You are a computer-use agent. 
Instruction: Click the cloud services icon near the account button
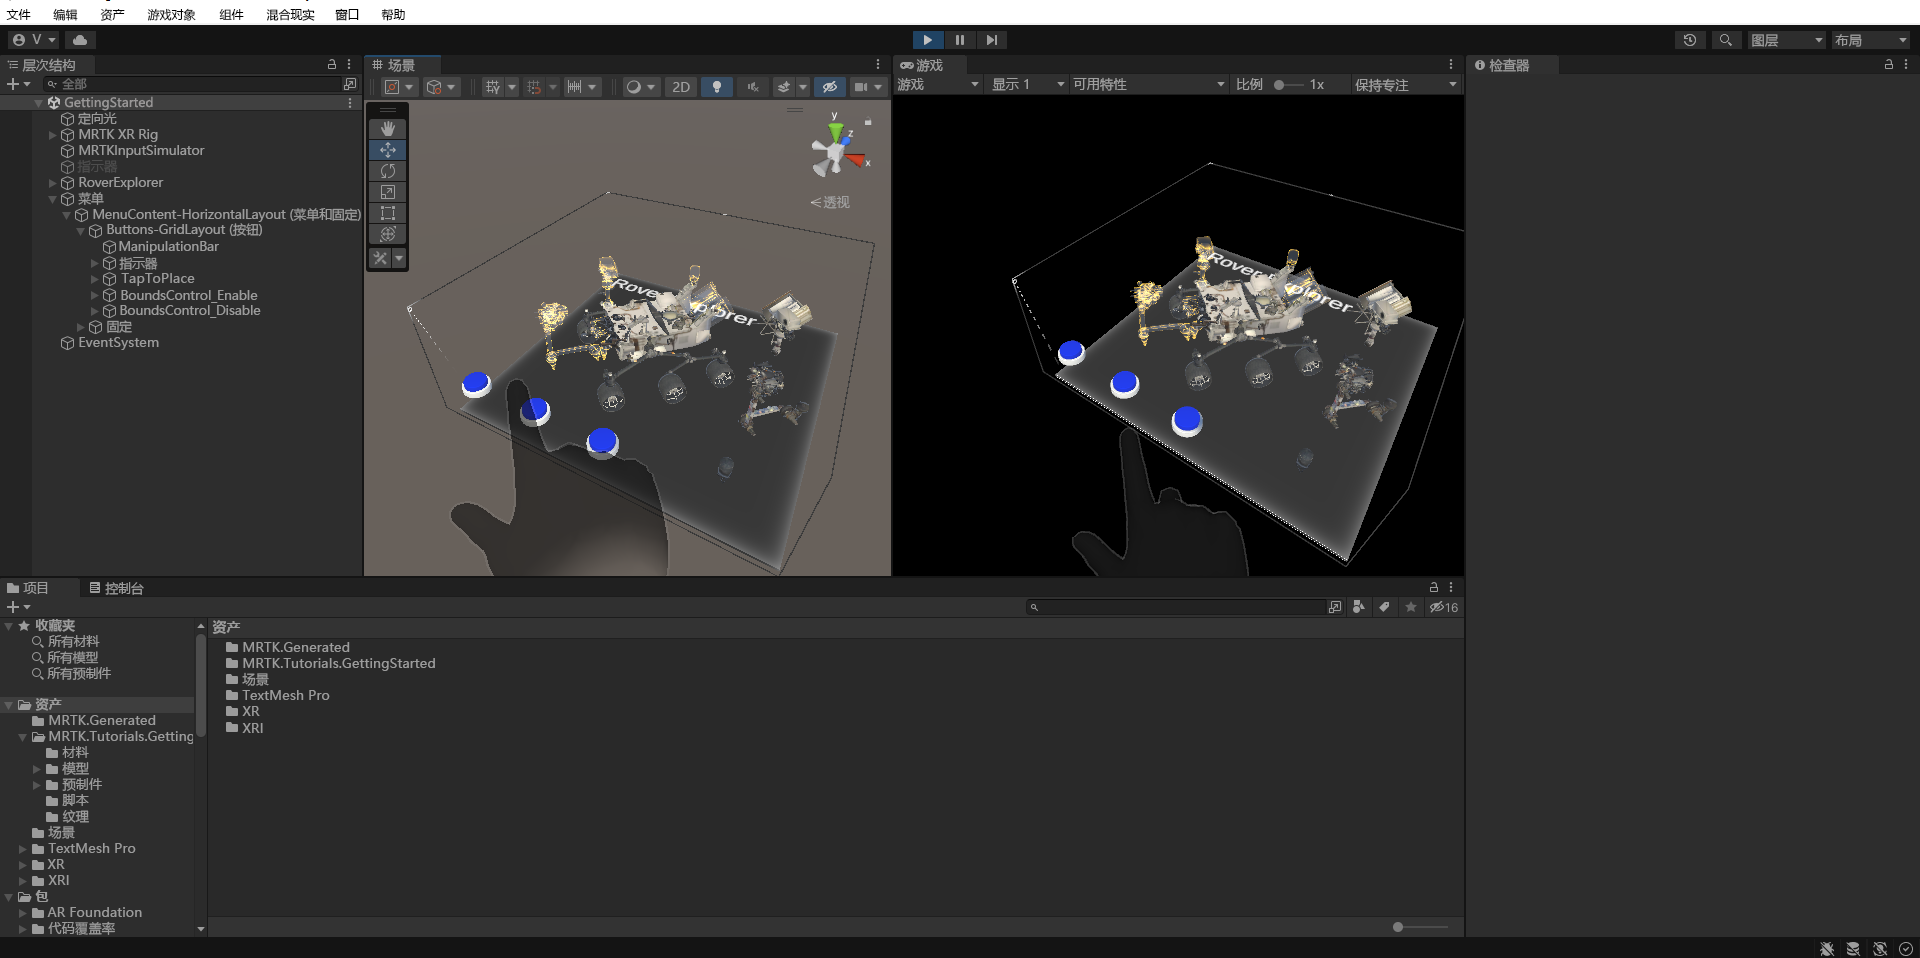(79, 39)
